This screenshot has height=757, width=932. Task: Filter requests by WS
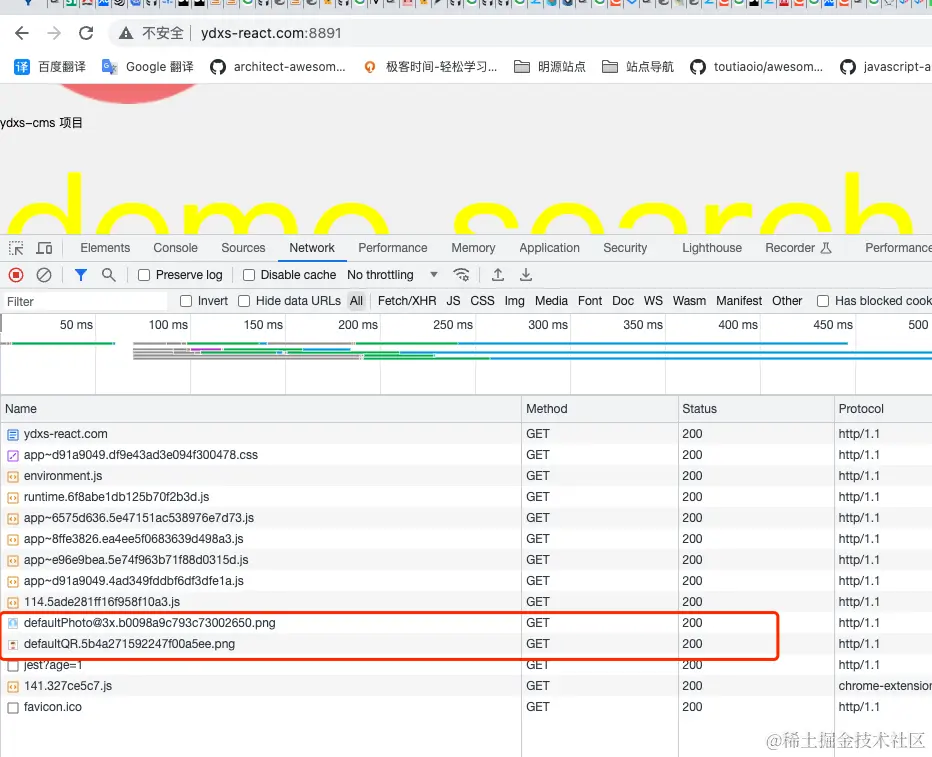pos(653,301)
